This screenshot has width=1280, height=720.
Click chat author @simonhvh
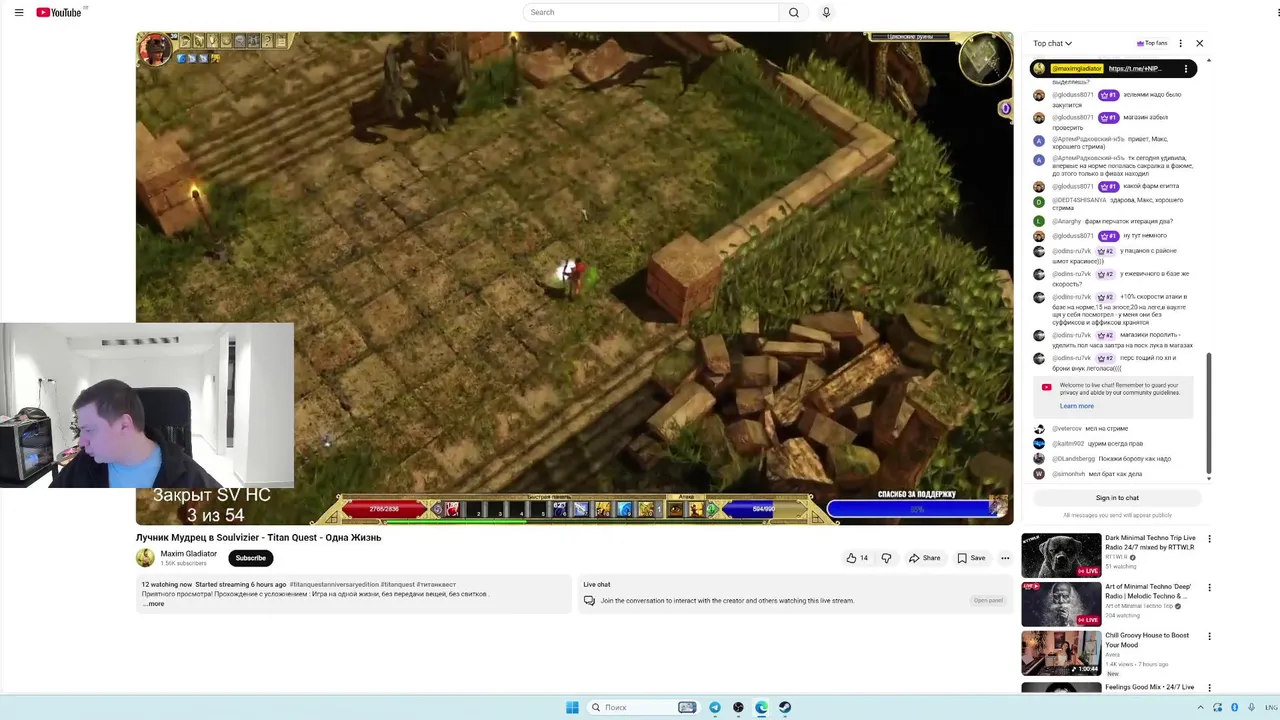point(1068,474)
